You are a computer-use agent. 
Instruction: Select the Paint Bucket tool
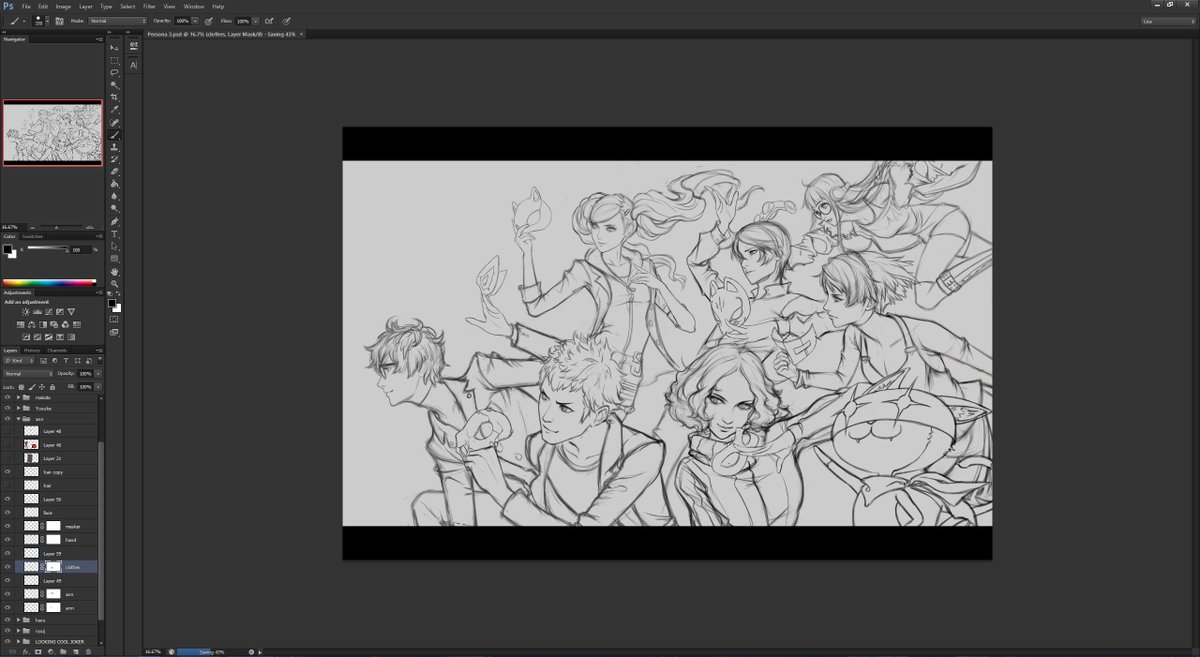[x=114, y=184]
